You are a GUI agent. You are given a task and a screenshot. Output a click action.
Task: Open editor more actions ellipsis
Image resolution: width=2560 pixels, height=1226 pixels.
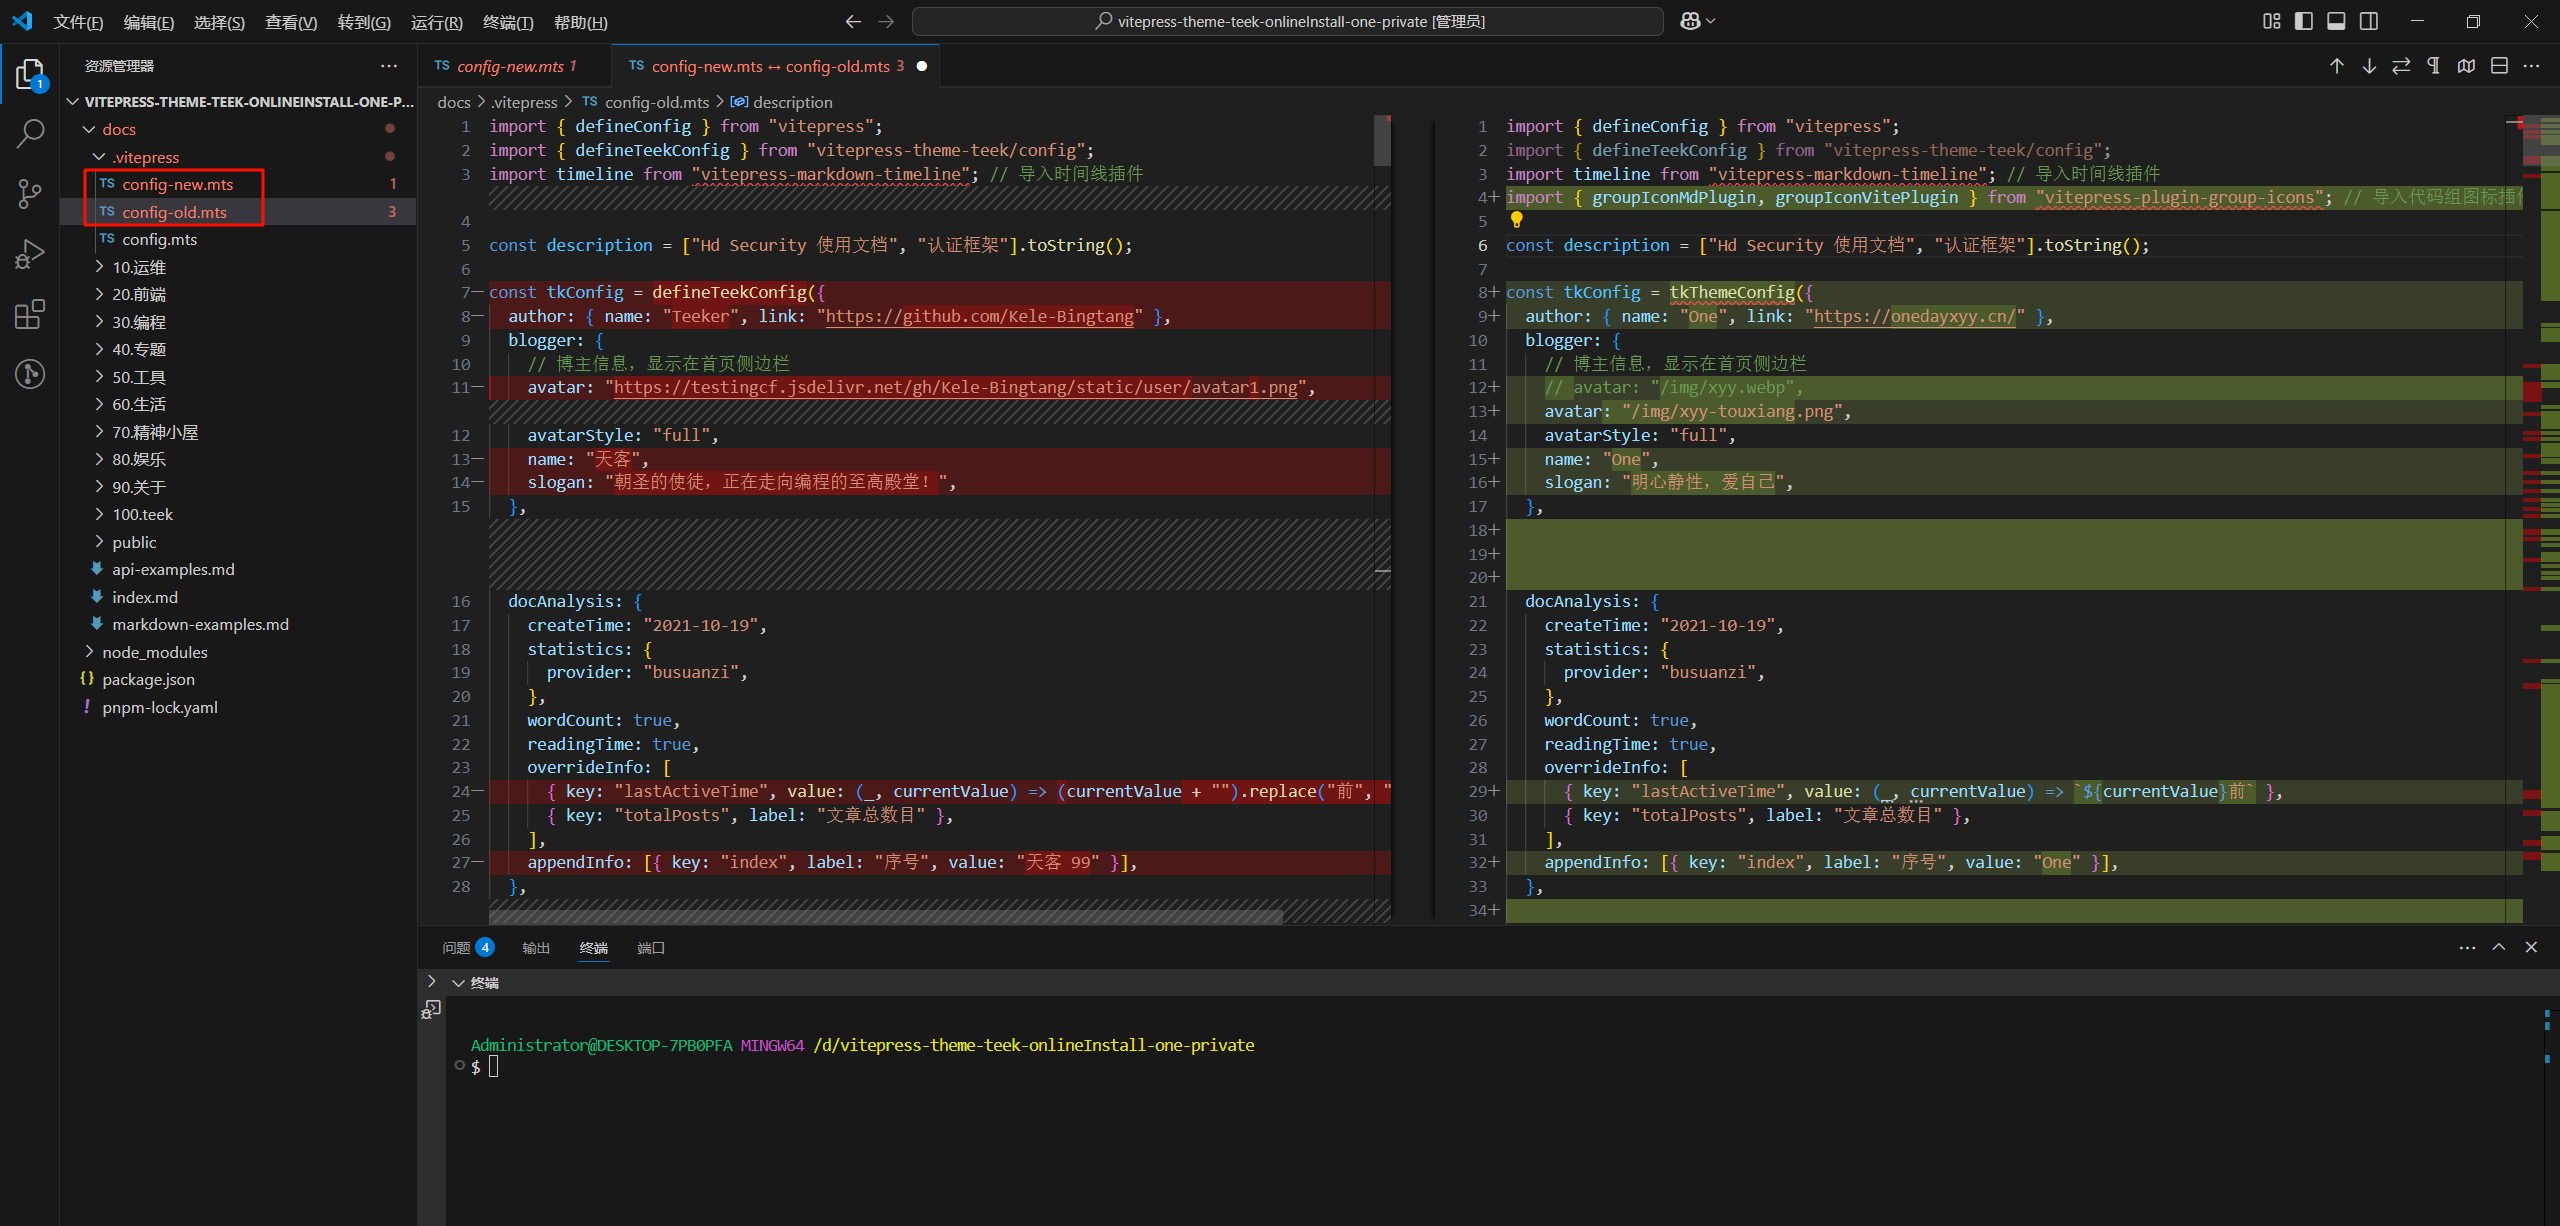2531,66
